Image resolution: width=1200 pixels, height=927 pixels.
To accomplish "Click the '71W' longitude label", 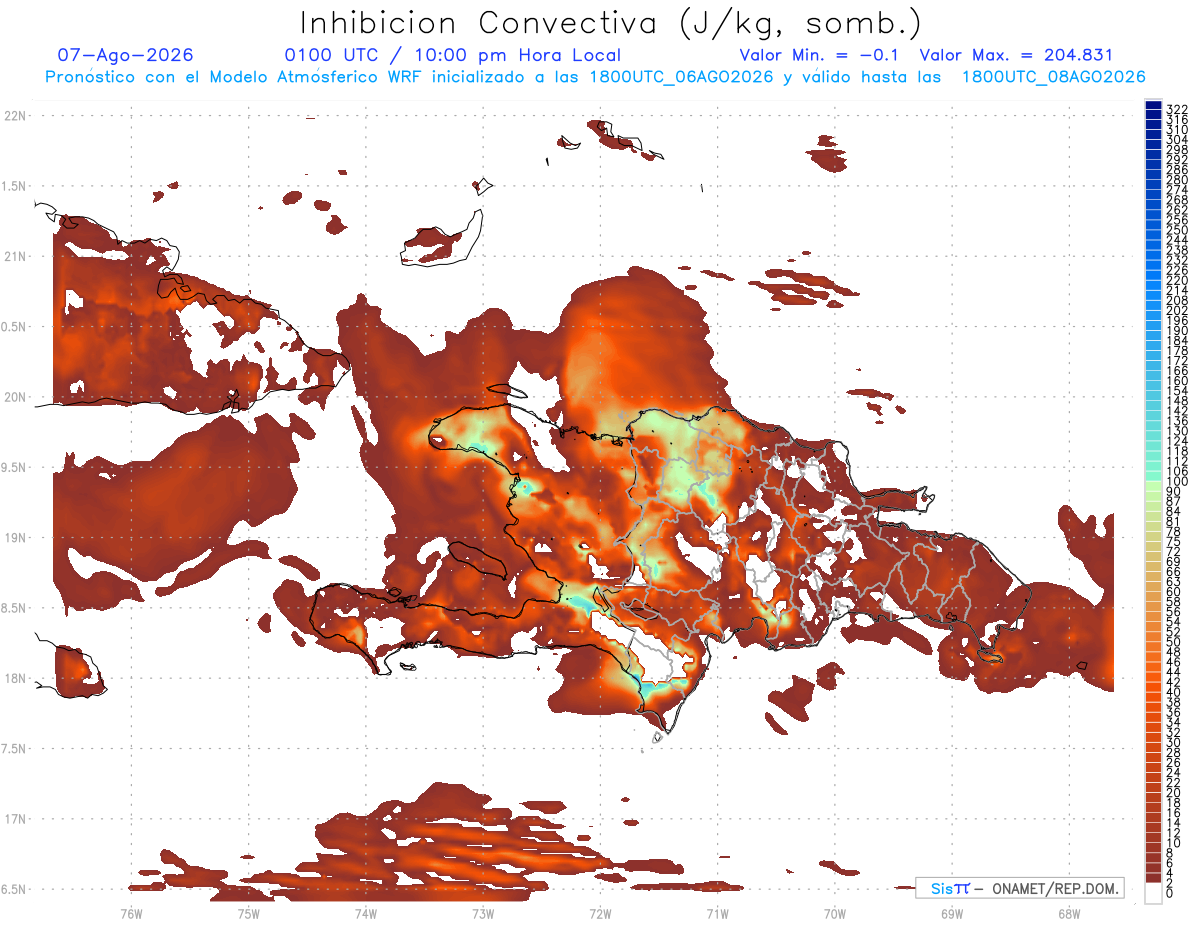I will pos(717,913).
